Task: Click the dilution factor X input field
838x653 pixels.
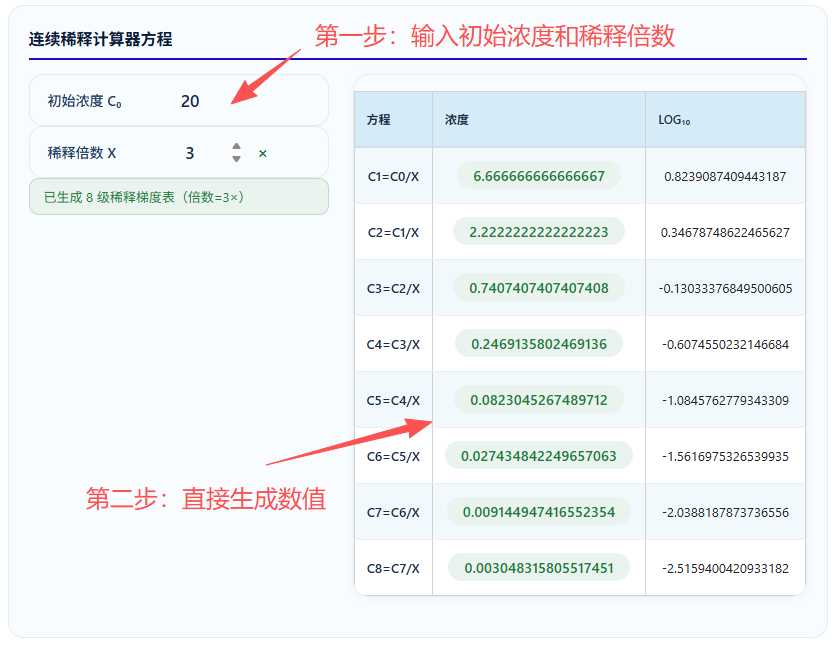Action: coord(208,153)
